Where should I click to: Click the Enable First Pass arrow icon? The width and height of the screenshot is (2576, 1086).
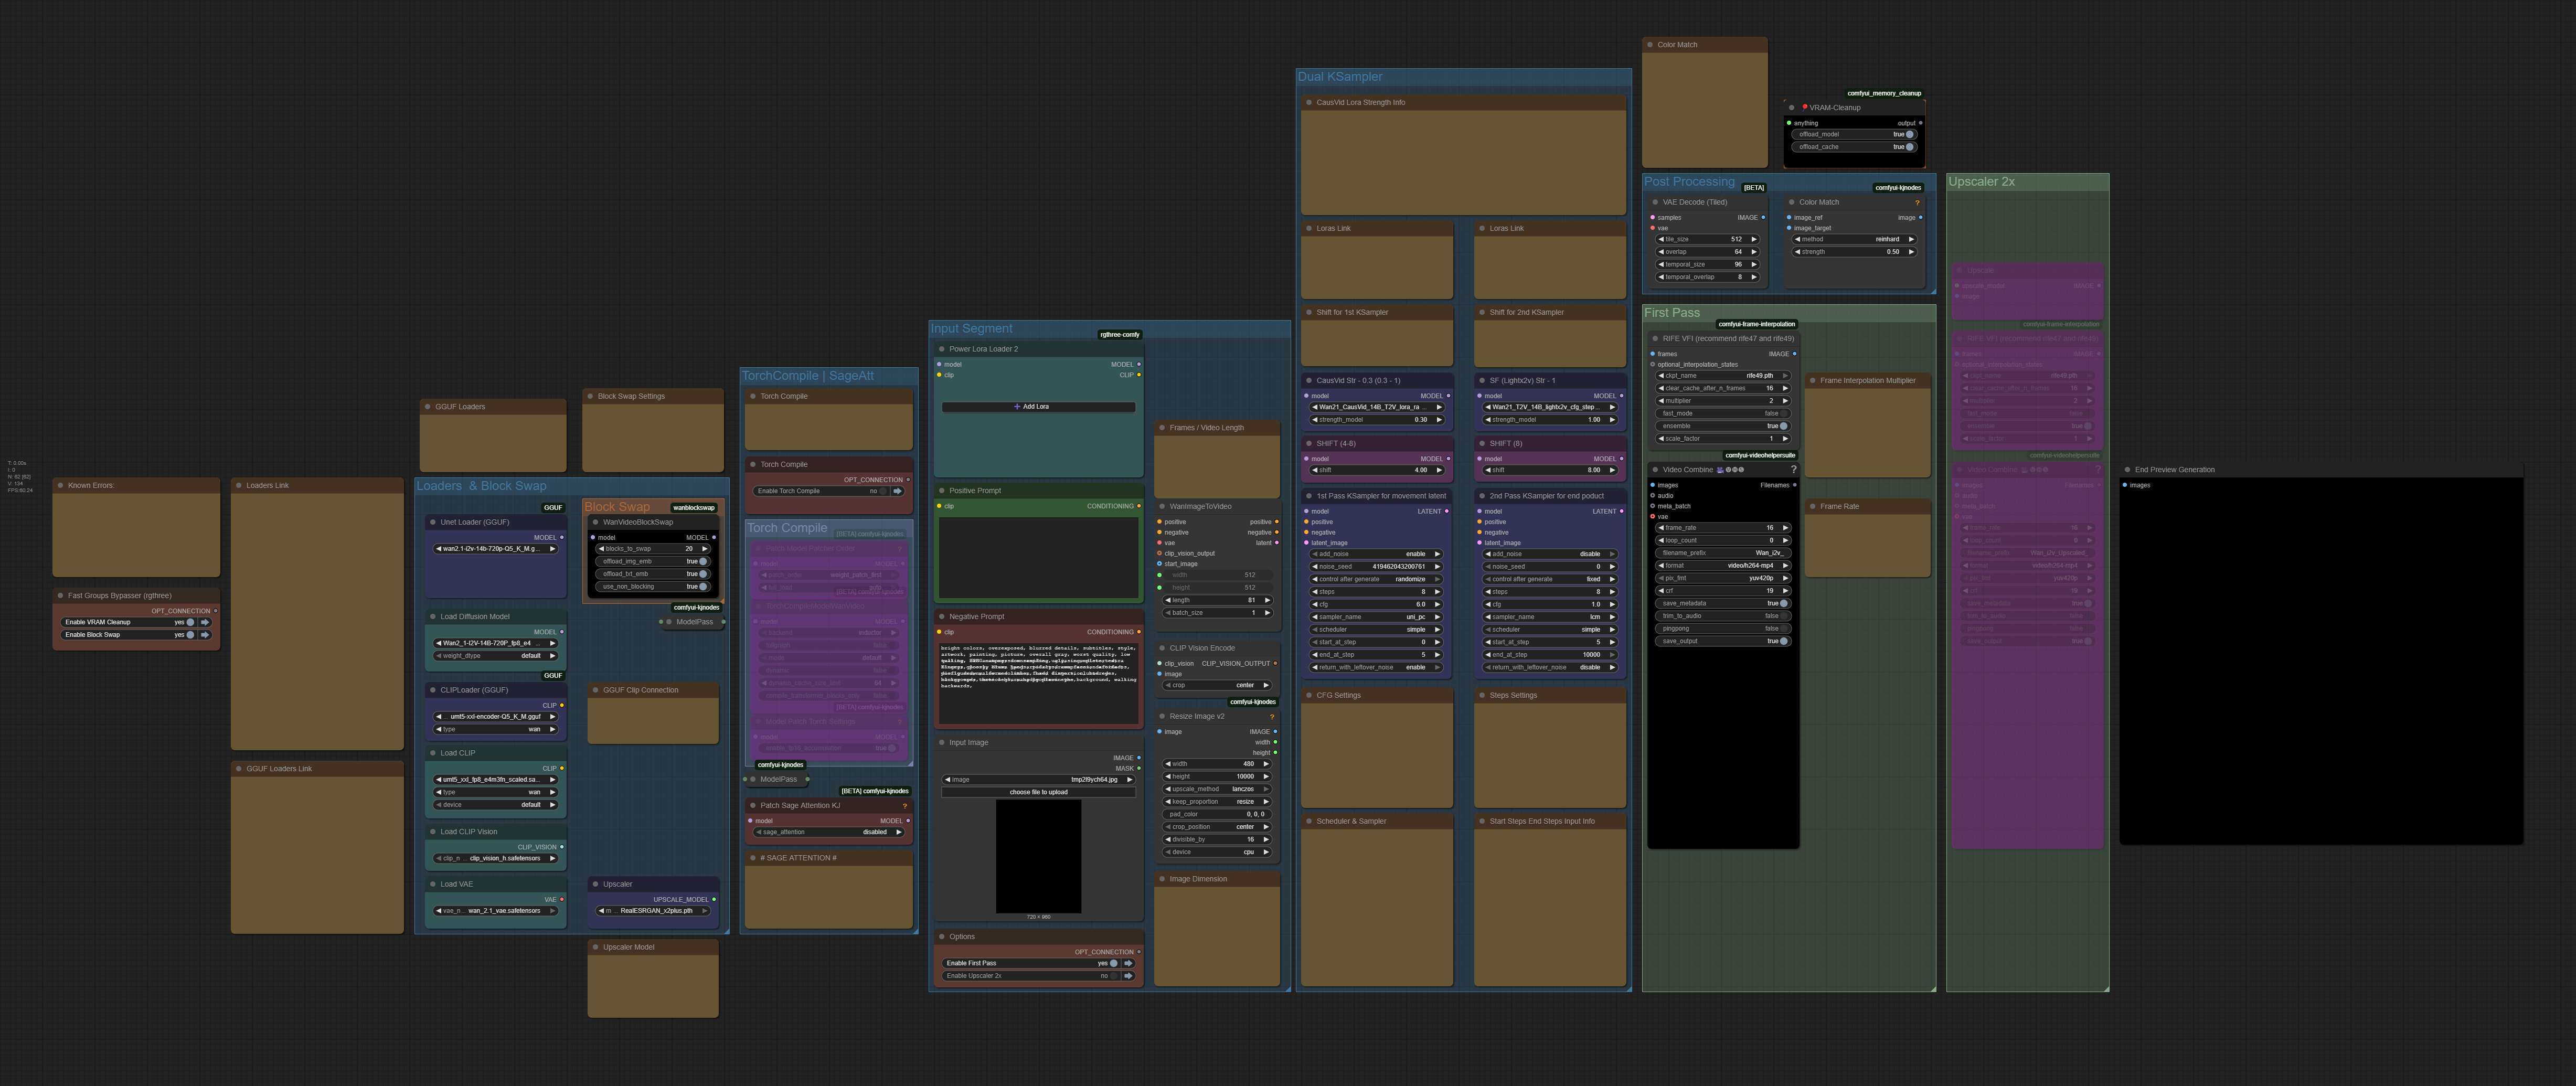pos(1128,963)
